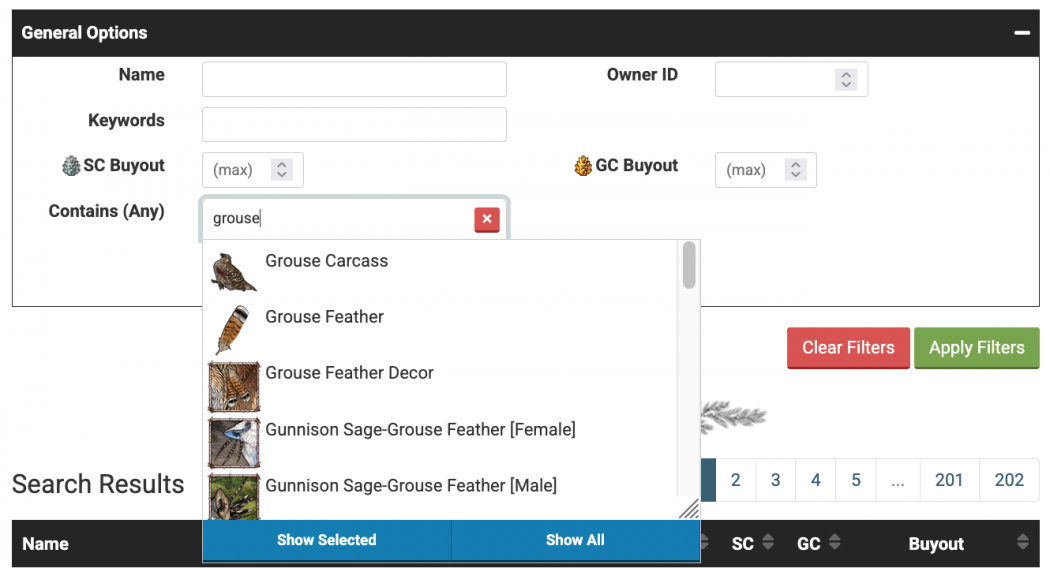Click the Grouse Carcass item icon

tap(234, 272)
